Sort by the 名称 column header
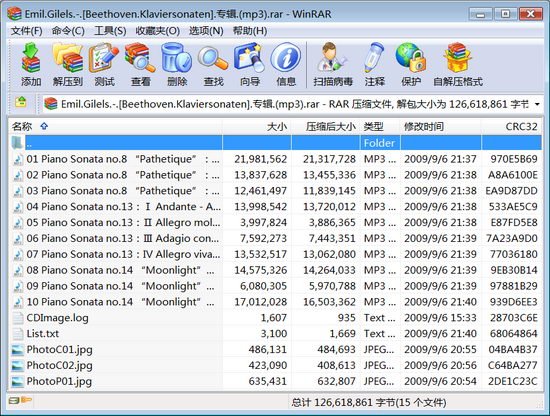The image size is (550, 416). click(116, 127)
